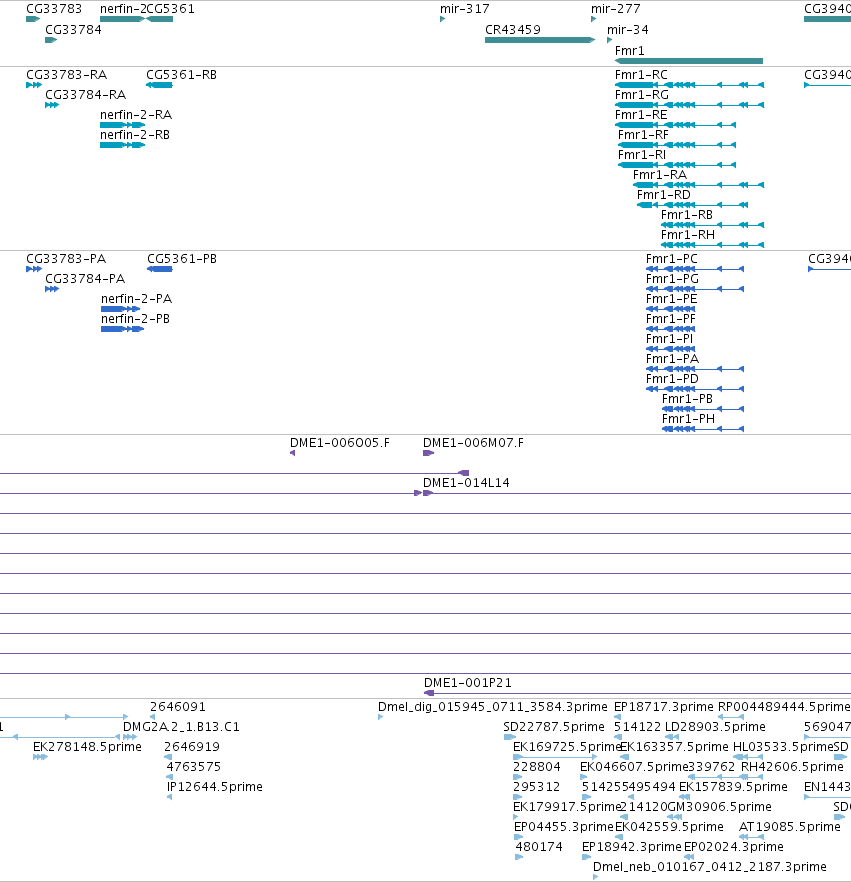851x882 pixels.
Task: Click the EP04455.3prime EST label
Action: coord(564,827)
